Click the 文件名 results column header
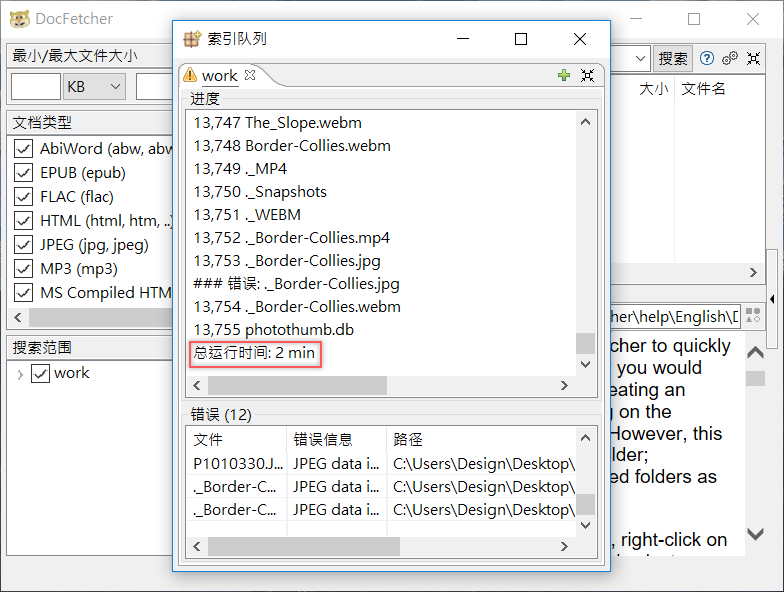The height and width of the screenshot is (592, 784). [x=703, y=89]
